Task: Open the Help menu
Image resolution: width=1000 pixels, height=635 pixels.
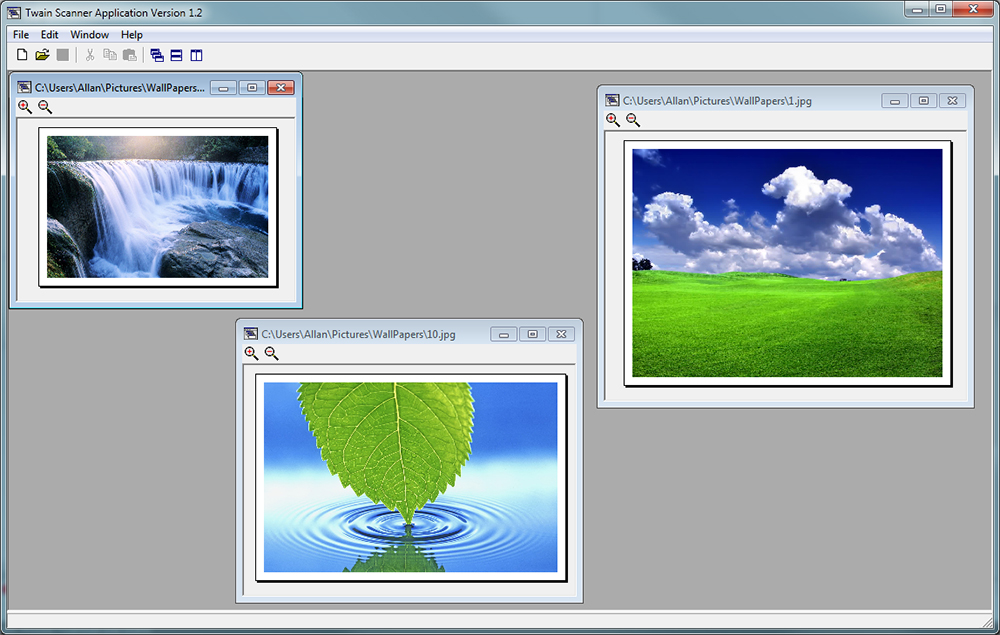Action: pyautogui.click(x=132, y=35)
